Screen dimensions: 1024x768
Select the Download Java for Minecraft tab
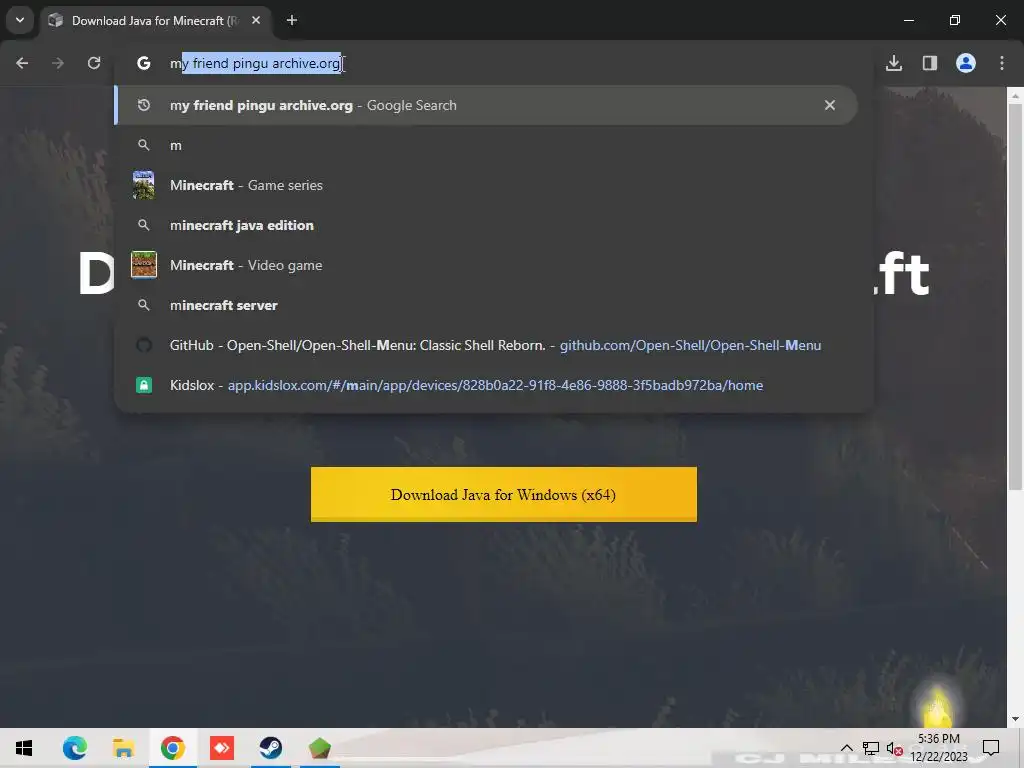point(157,20)
